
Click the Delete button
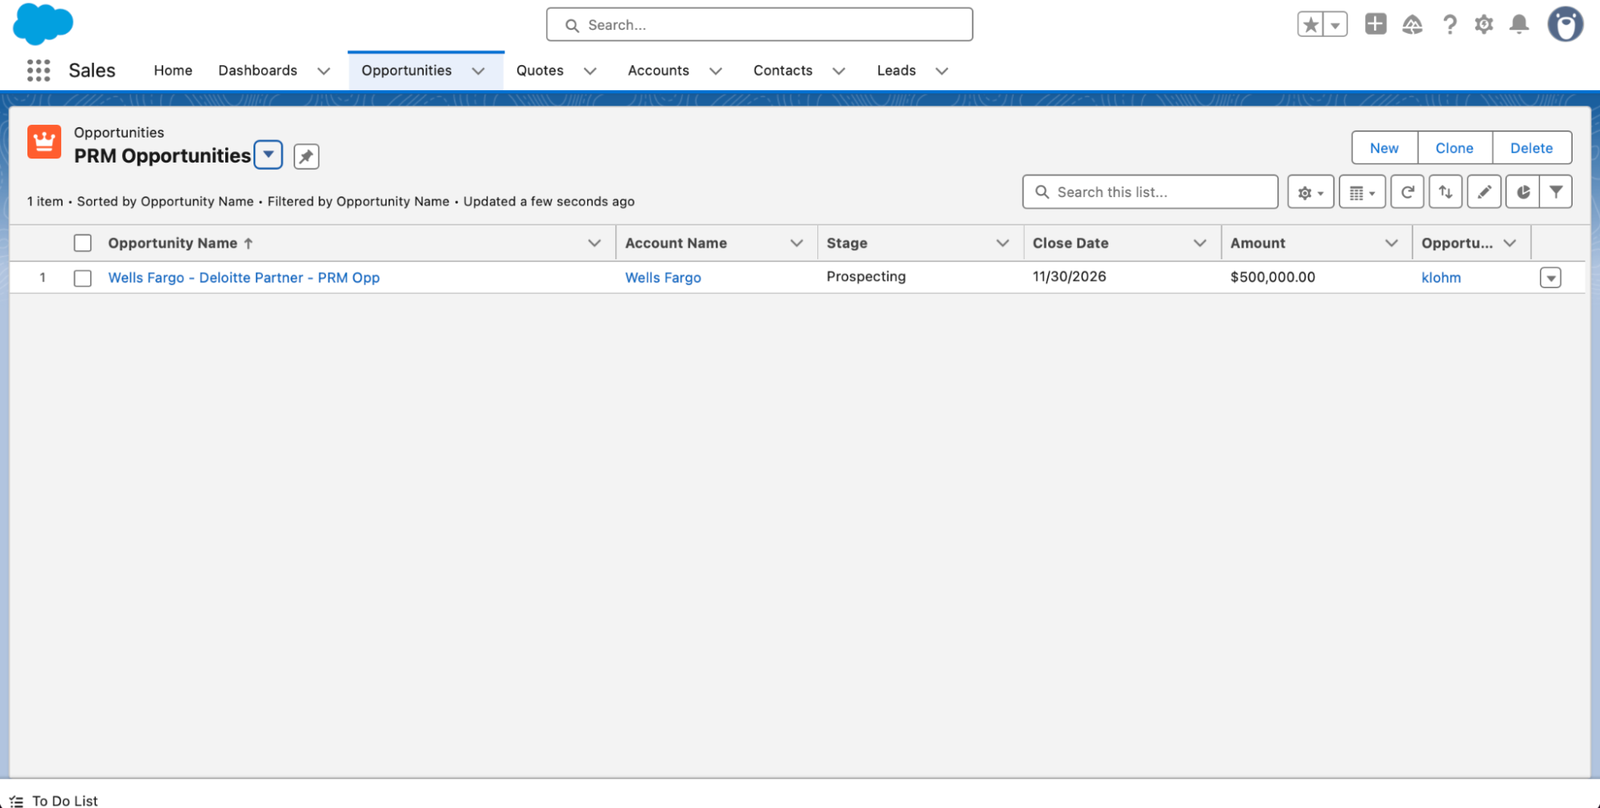click(x=1532, y=148)
